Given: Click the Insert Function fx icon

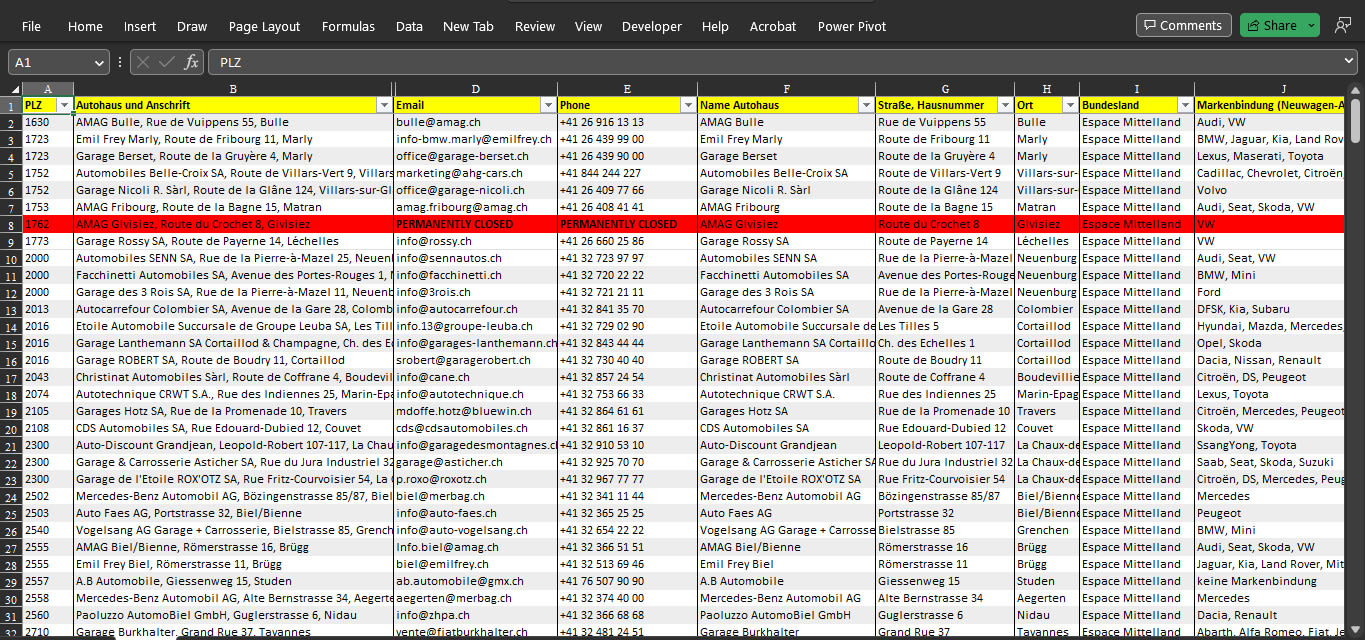Looking at the screenshot, I should click(191, 62).
